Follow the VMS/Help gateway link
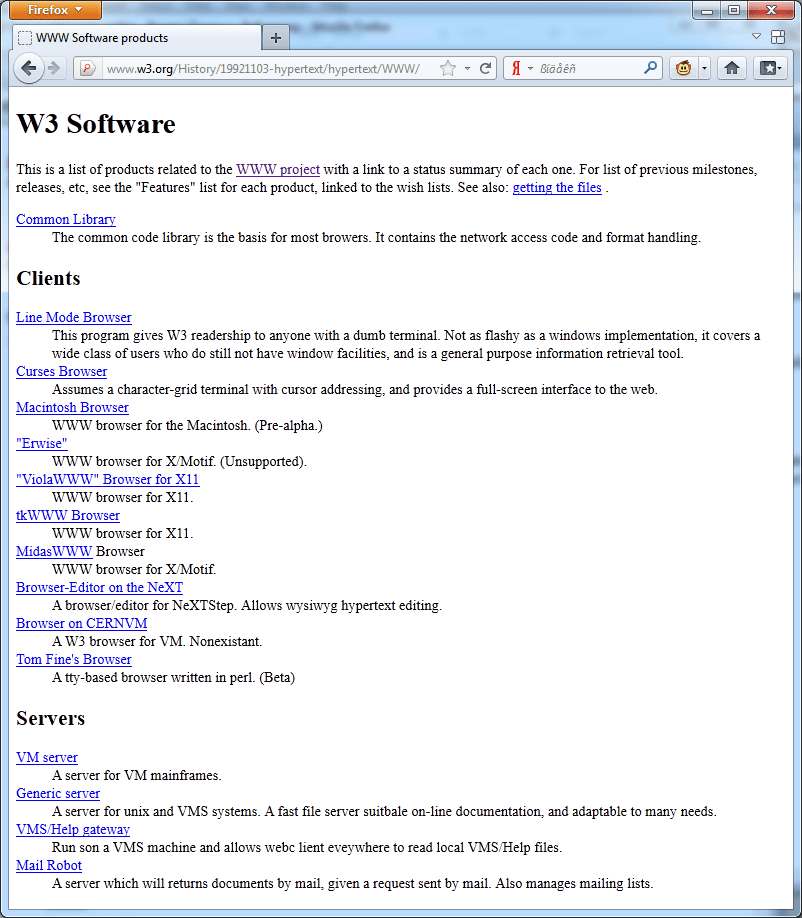The height and width of the screenshot is (918, 802). click(73, 830)
